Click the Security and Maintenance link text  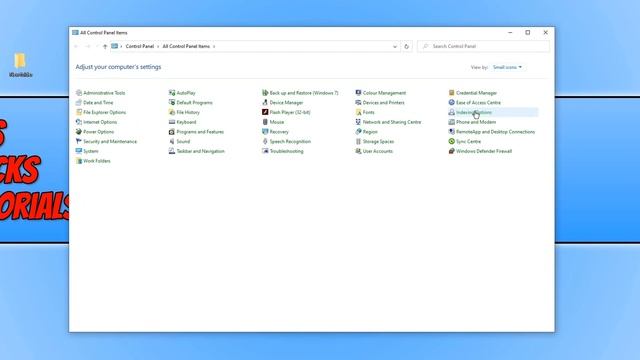(x=110, y=142)
